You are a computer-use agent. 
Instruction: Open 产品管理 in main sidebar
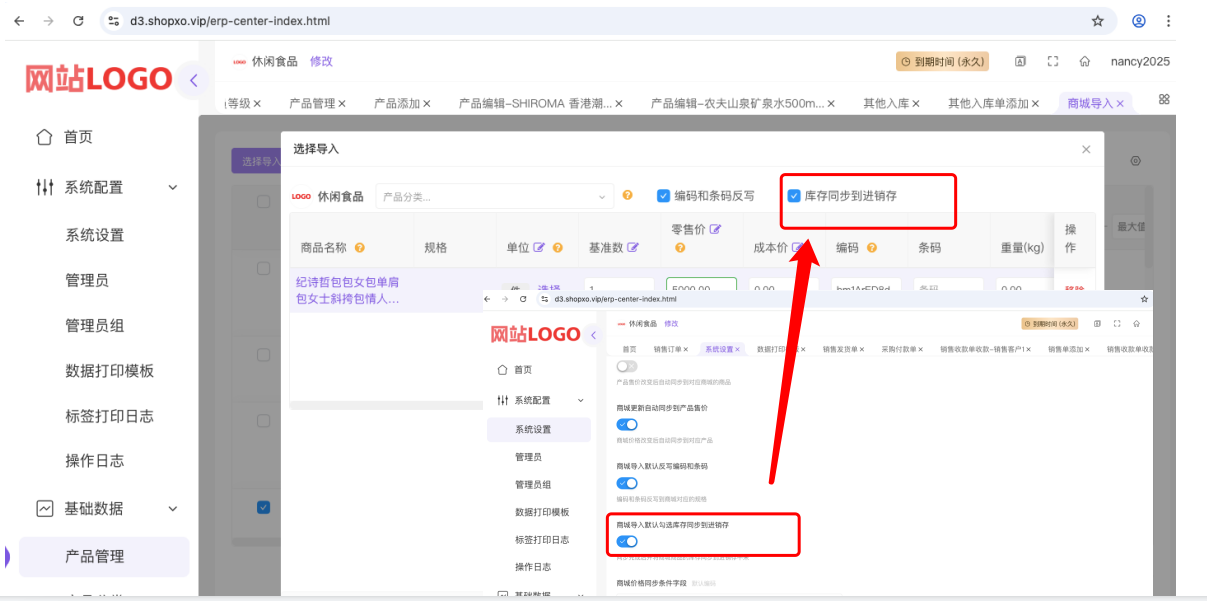click(x=104, y=557)
